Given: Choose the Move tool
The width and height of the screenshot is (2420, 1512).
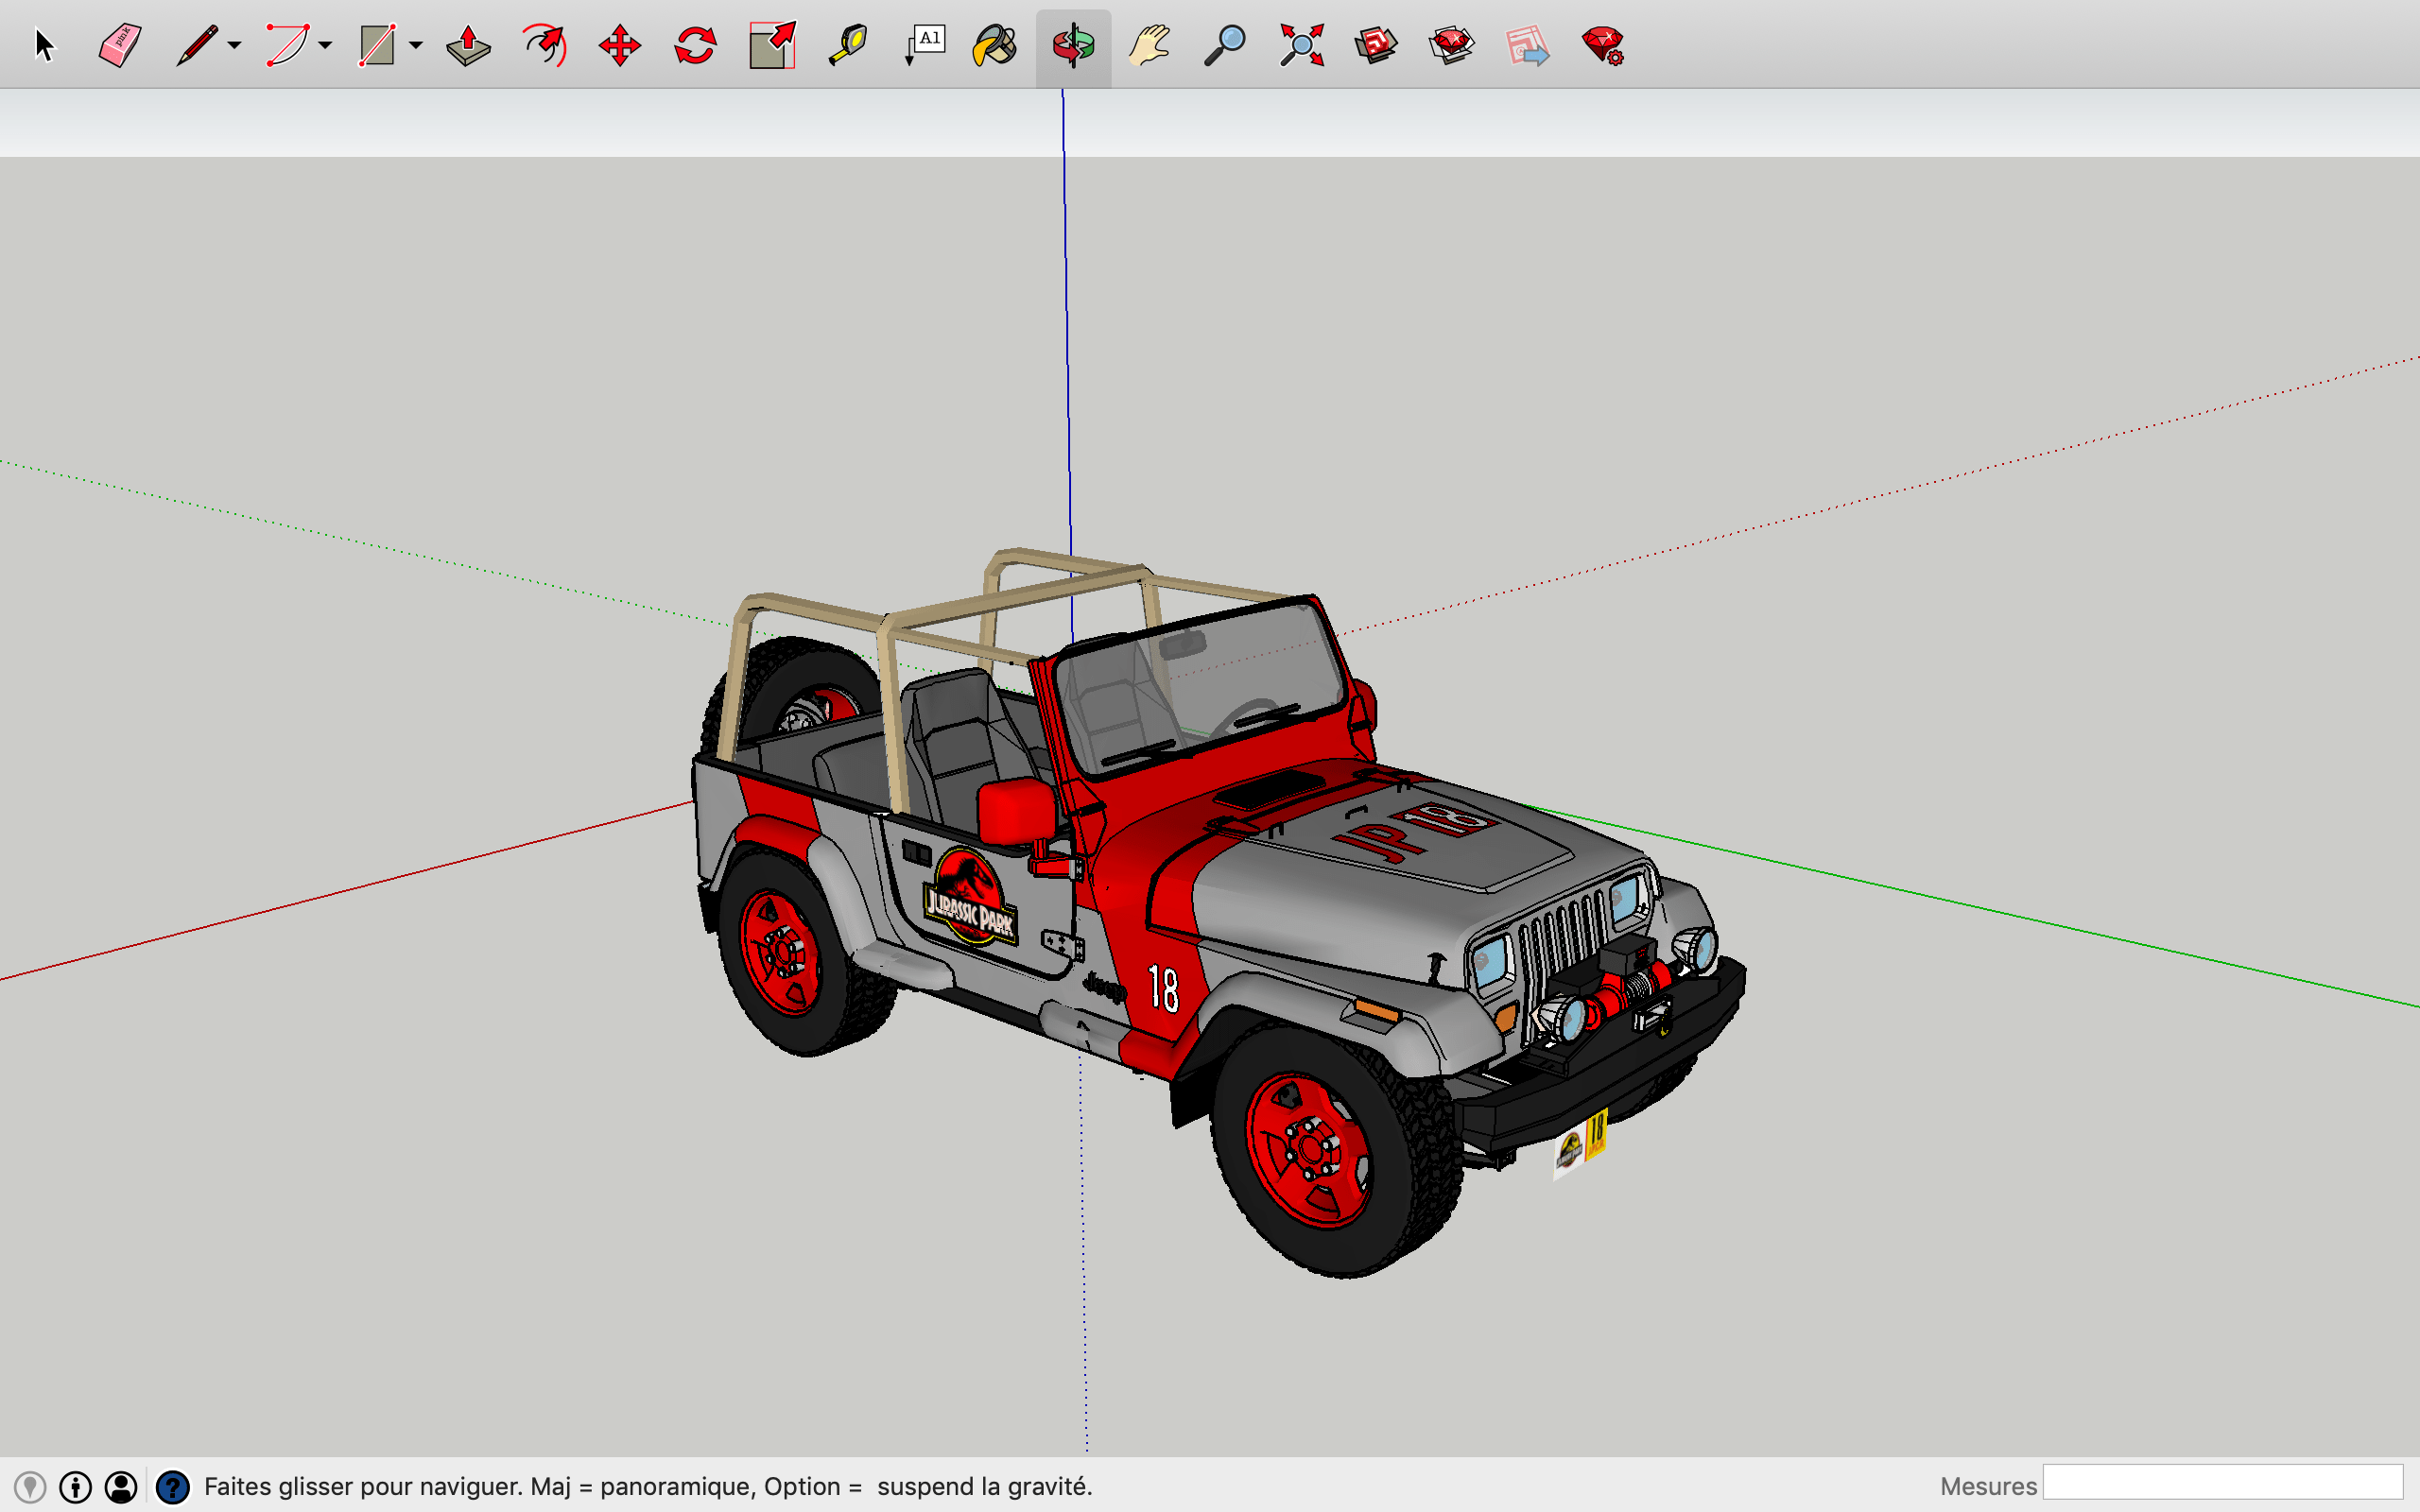Looking at the screenshot, I should [x=620, y=46].
